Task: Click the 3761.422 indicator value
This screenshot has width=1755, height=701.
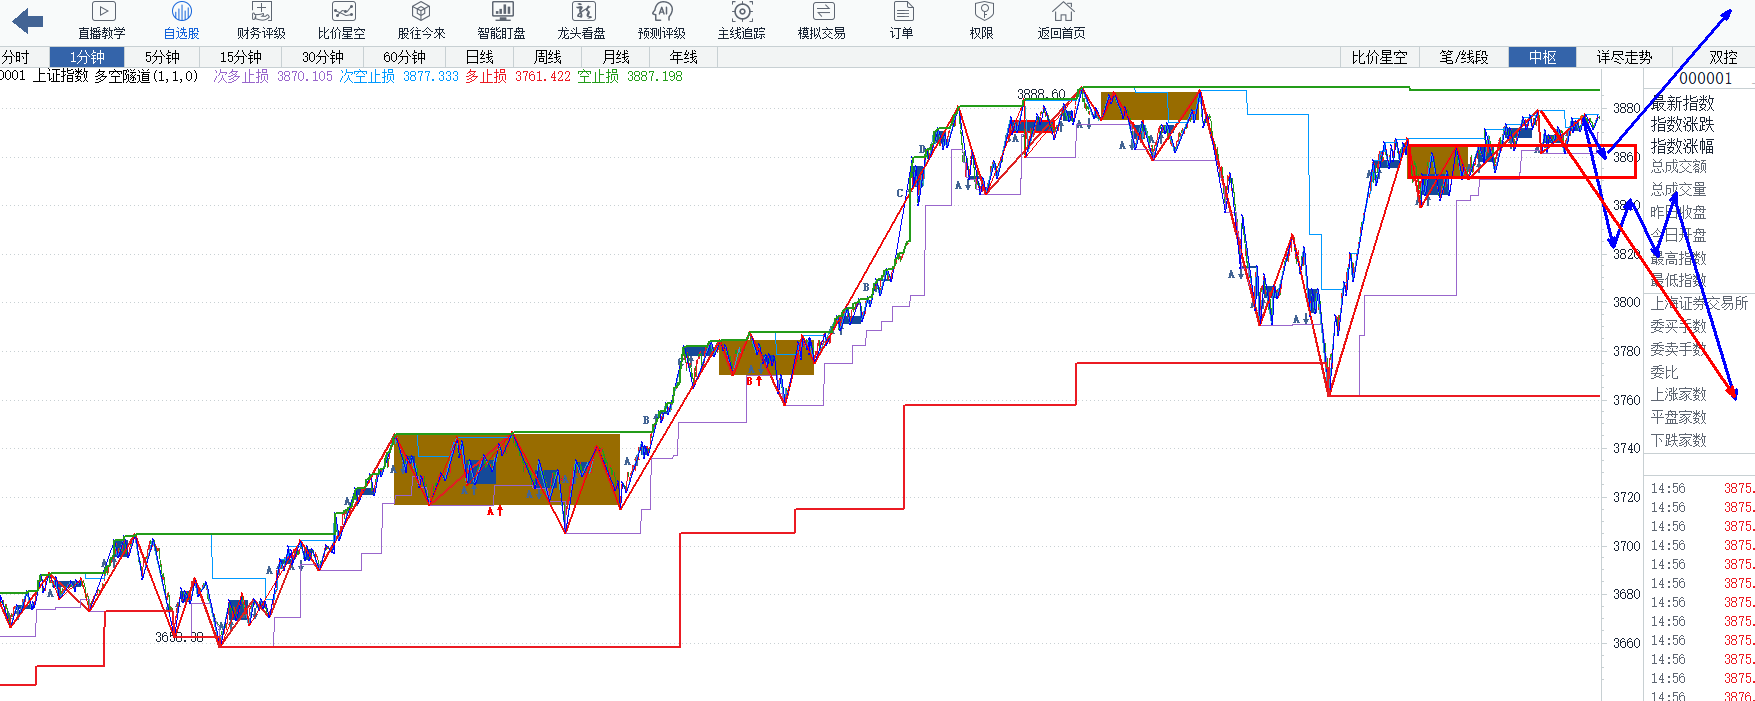Action: coord(543,76)
